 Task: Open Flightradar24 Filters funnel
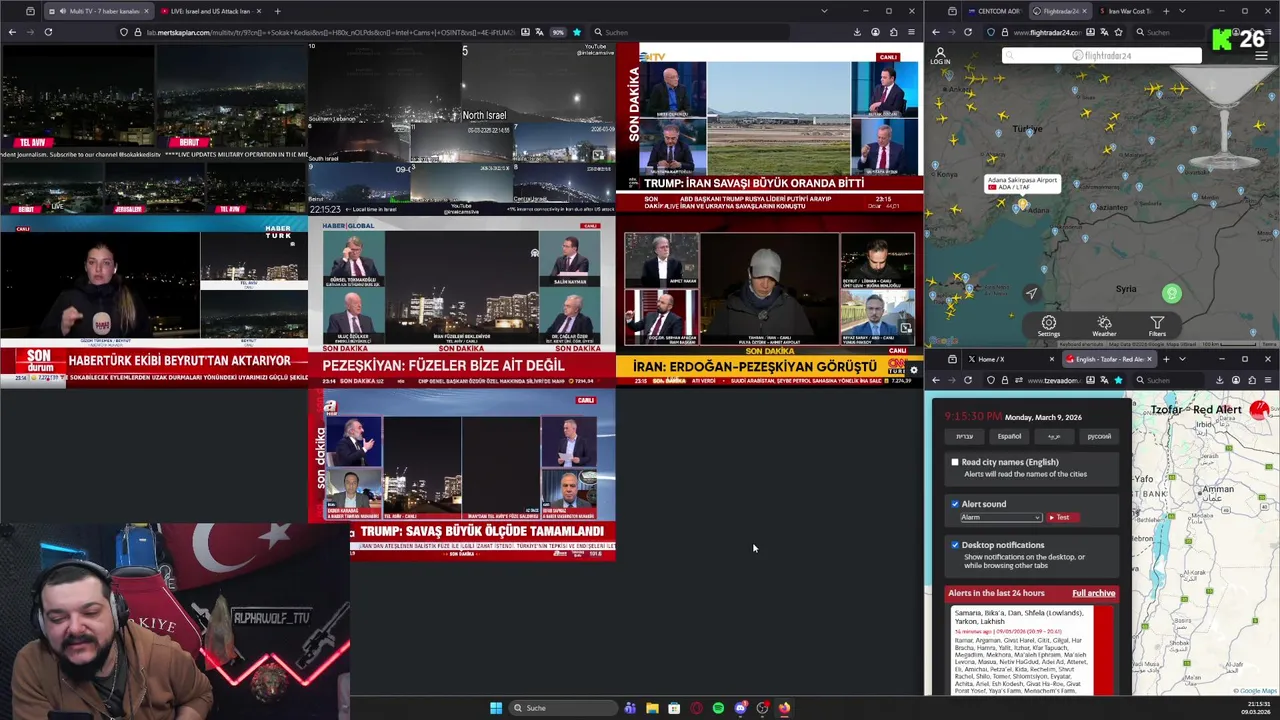click(x=1157, y=326)
